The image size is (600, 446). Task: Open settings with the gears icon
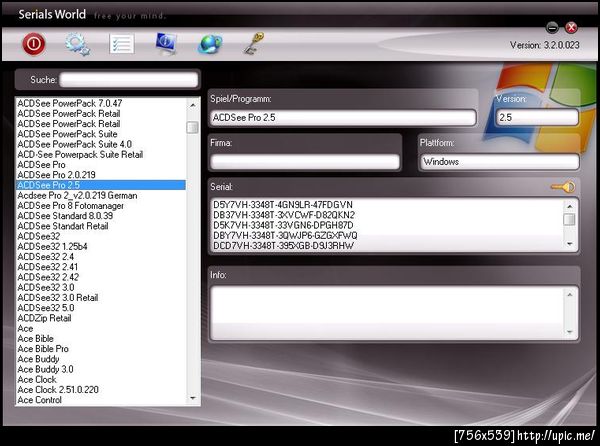(78, 44)
